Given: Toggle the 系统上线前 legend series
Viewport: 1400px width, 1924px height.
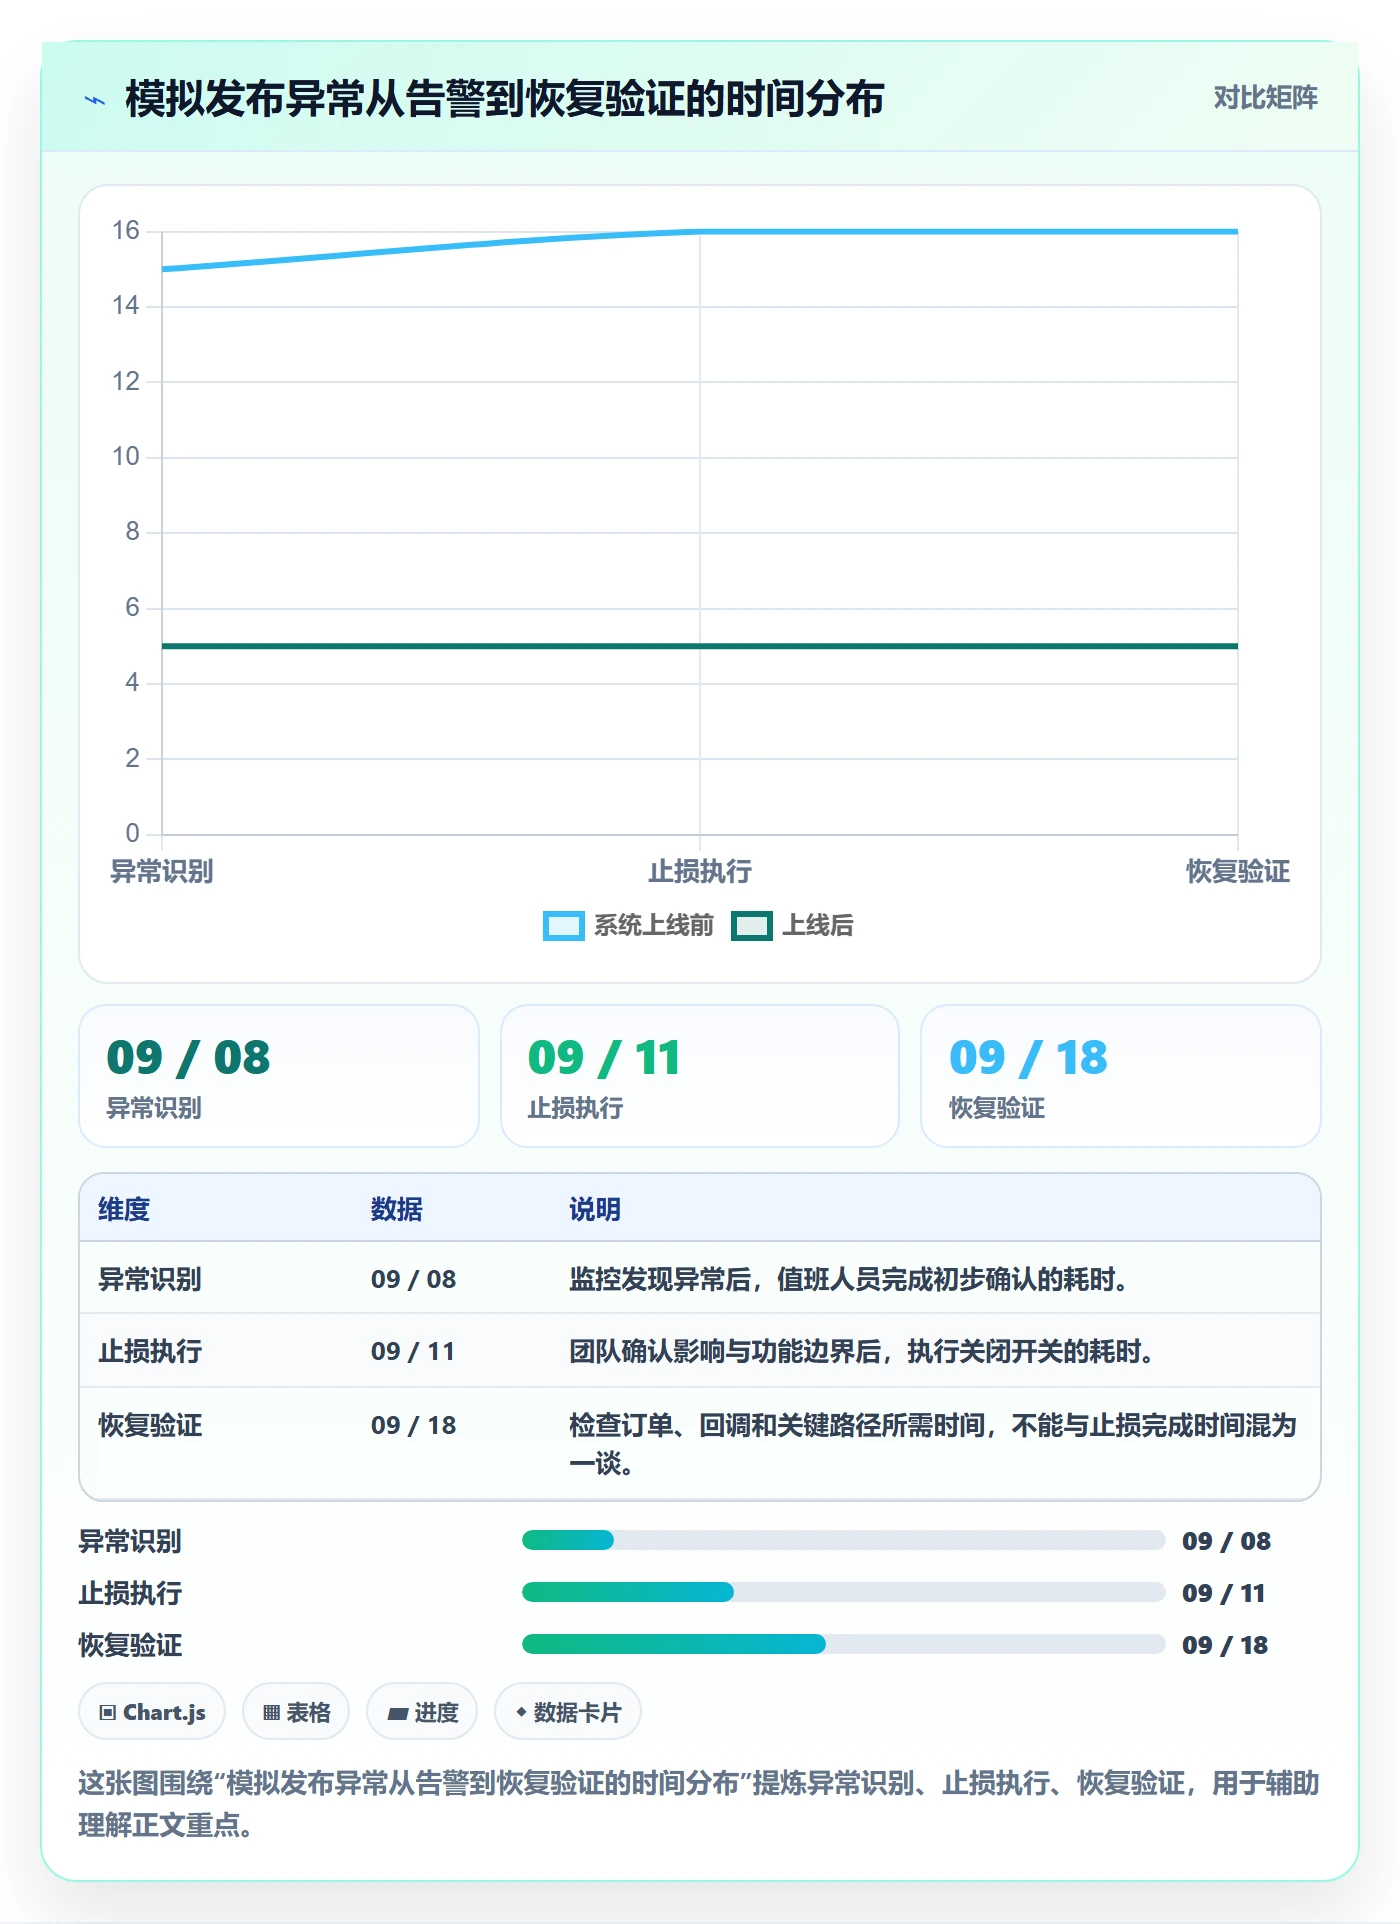Looking at the screenshot, I should pyautogui.click(x=628, y=926).
